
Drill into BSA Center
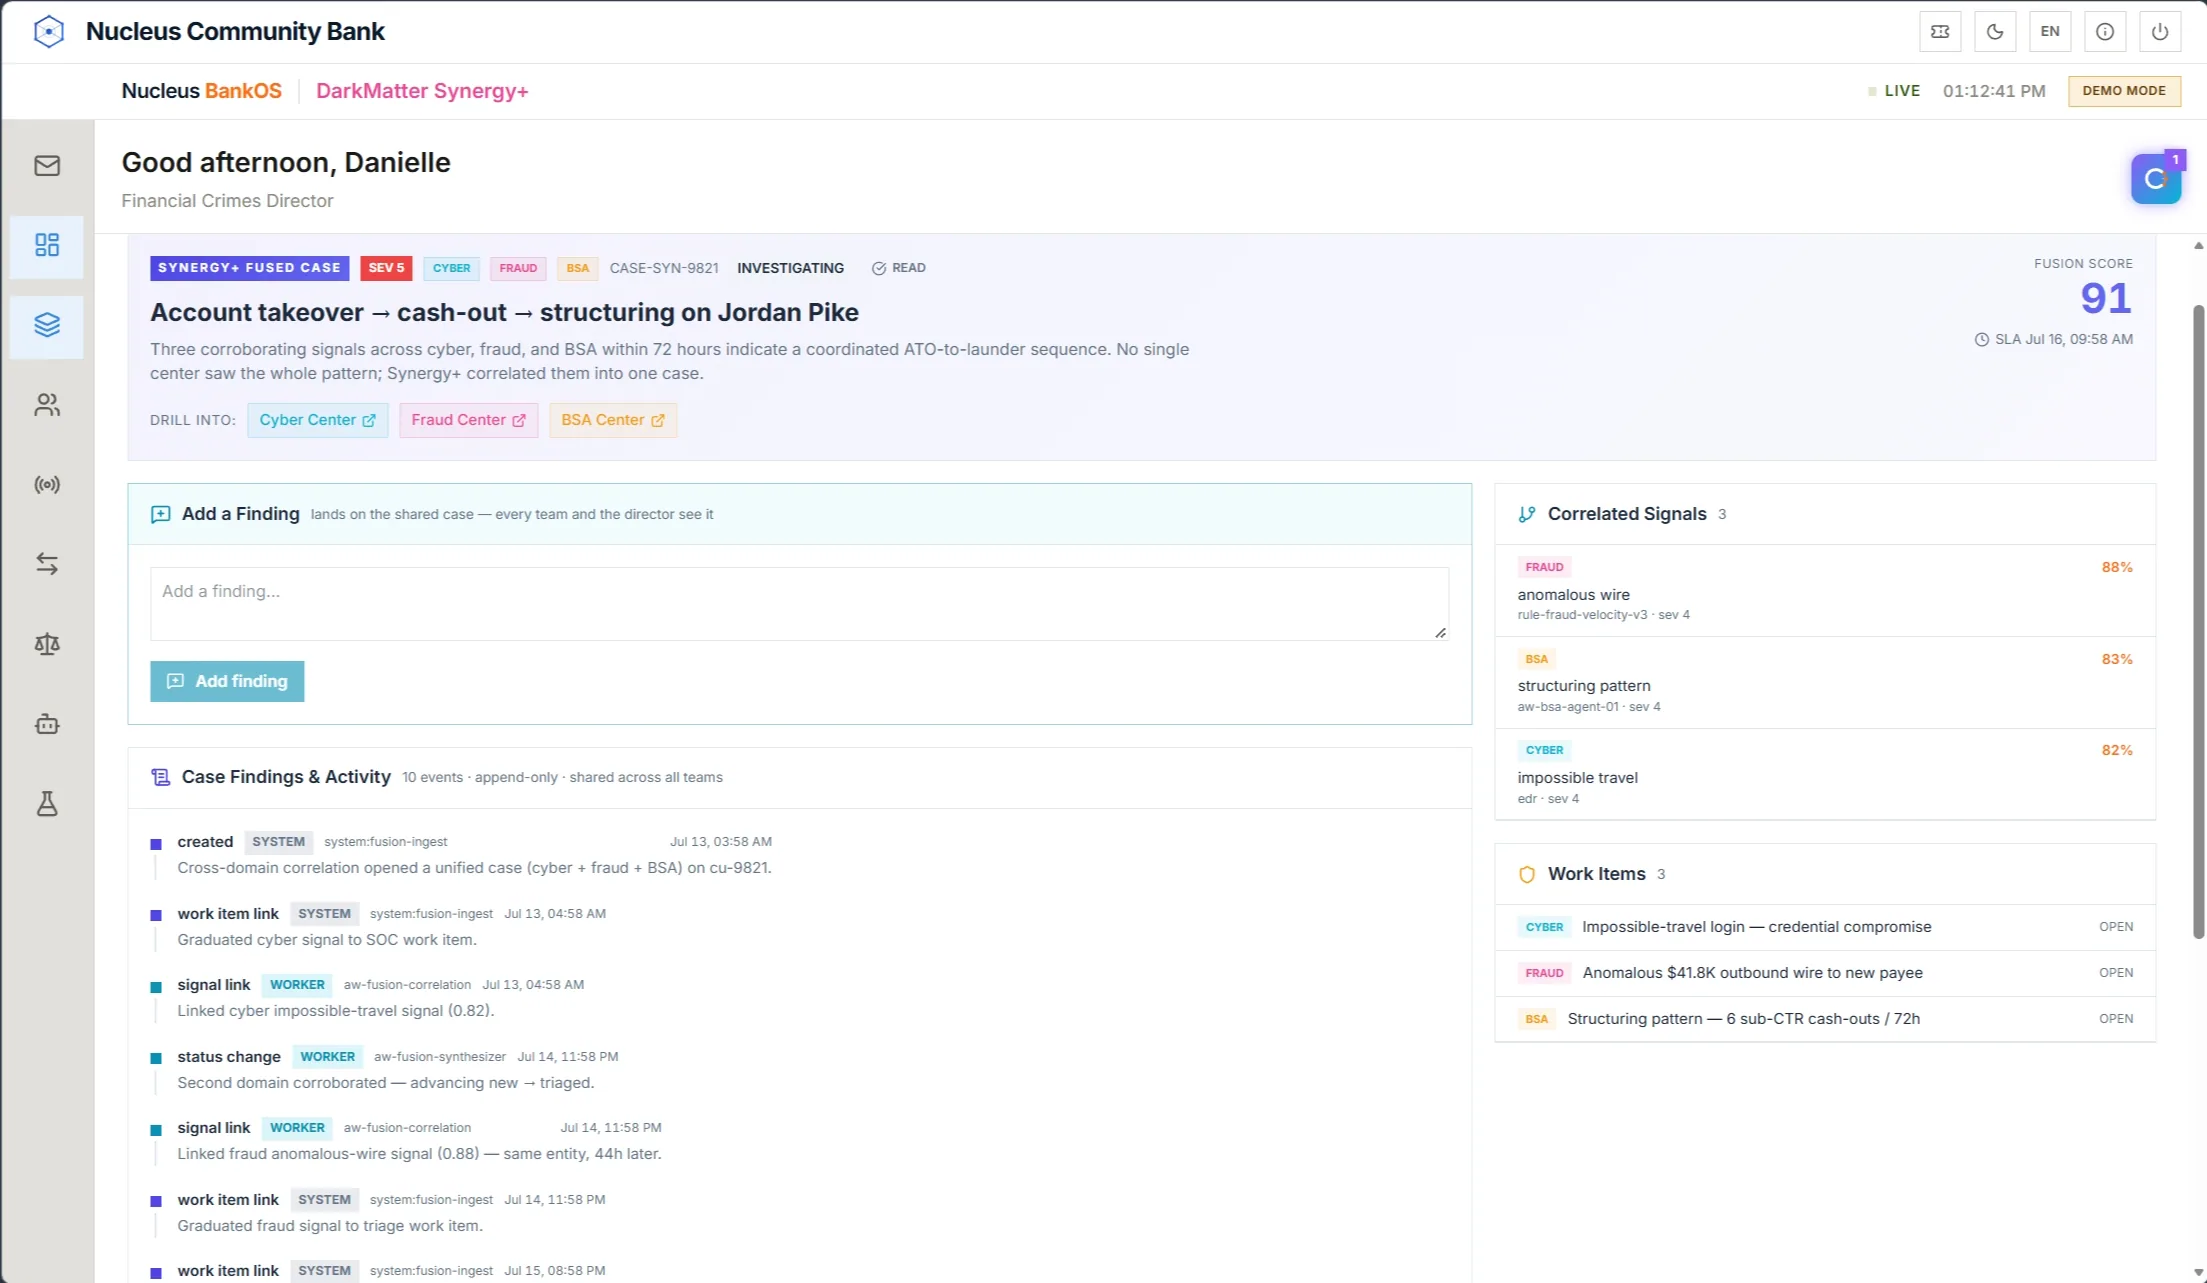coord(613,420)
